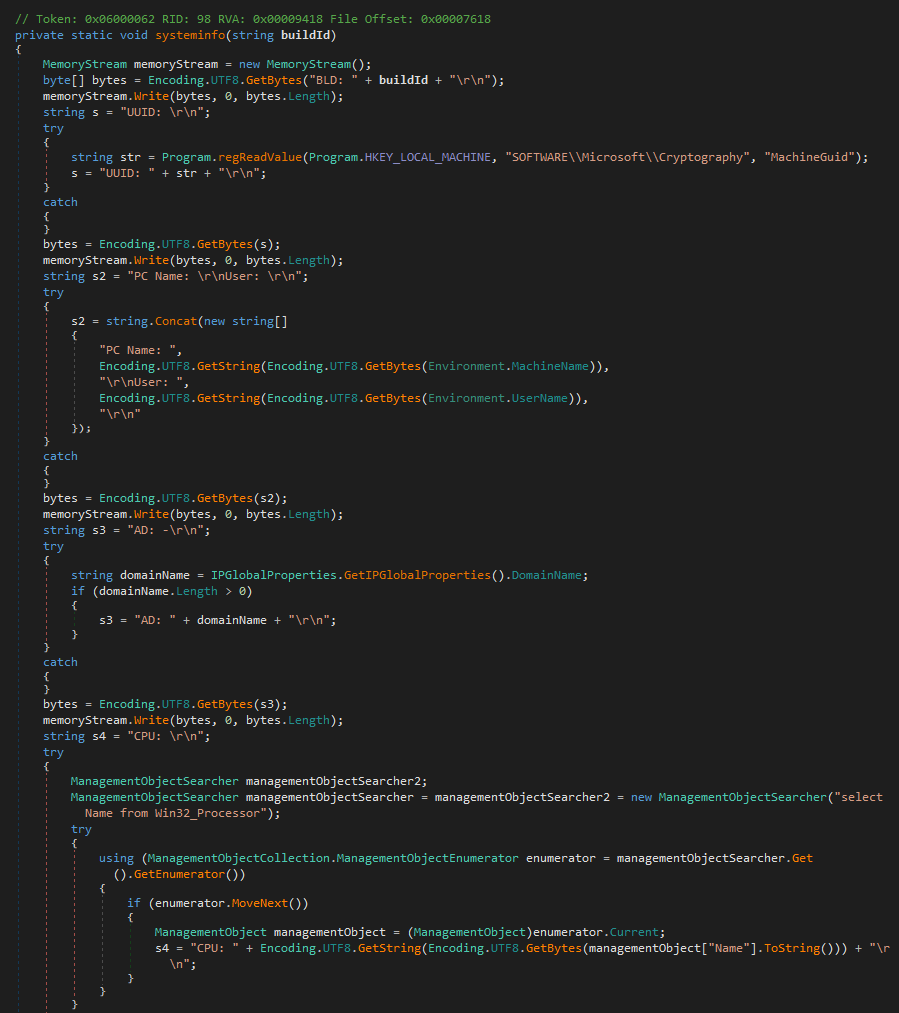
Task: Click HKEY_LOCAL_MACHINE constant
Action: pos(428,157)
